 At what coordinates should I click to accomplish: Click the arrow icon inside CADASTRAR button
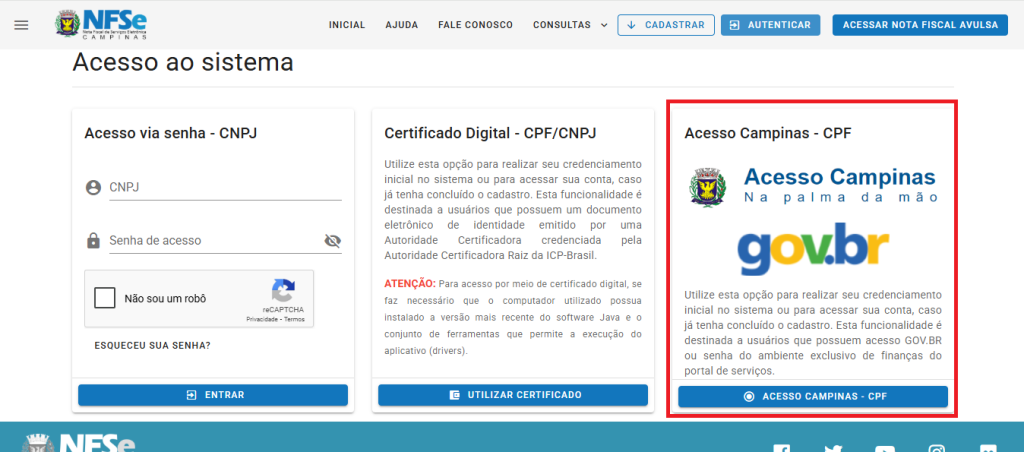(631, 25)
